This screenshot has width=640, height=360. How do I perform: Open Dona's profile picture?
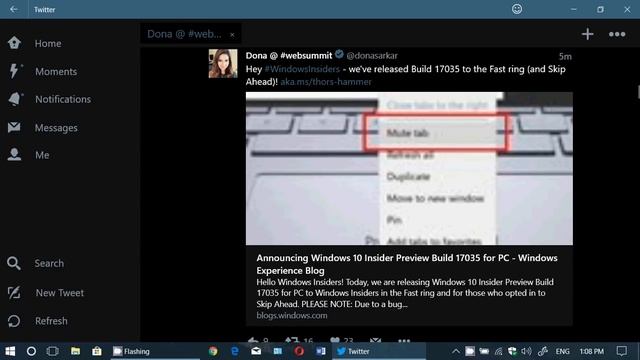(x=223, y=63)
